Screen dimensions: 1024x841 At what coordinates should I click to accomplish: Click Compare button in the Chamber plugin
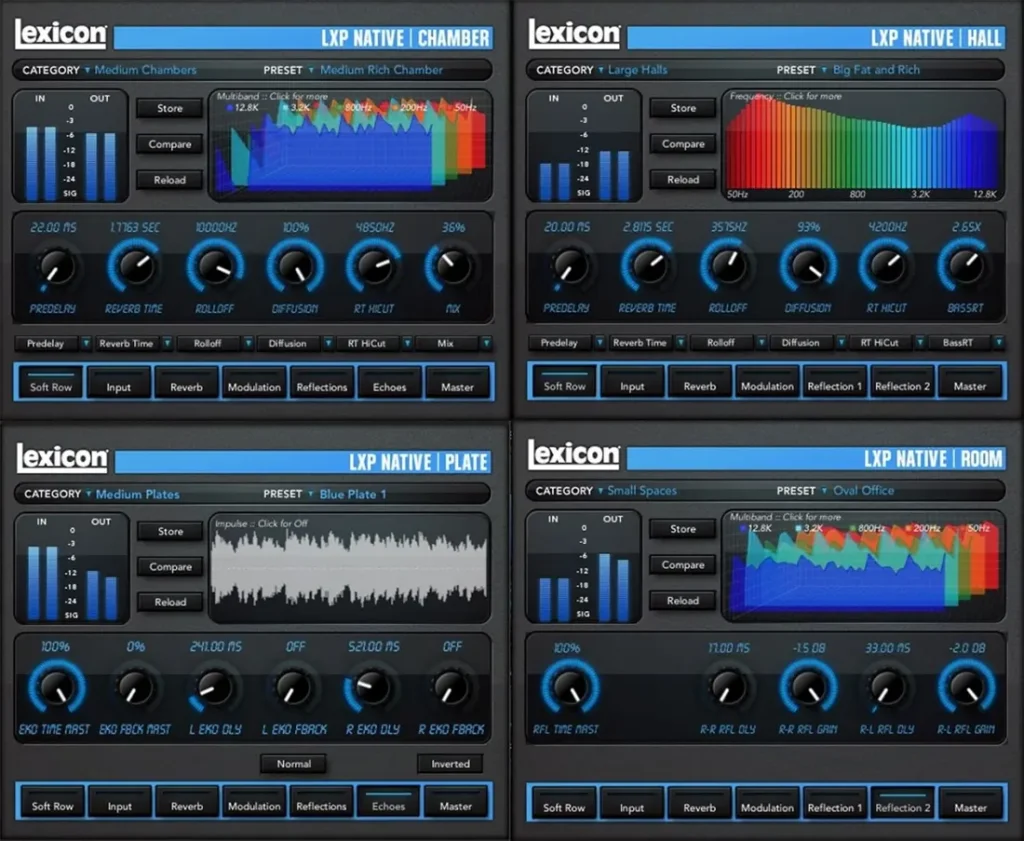(170, 144)
